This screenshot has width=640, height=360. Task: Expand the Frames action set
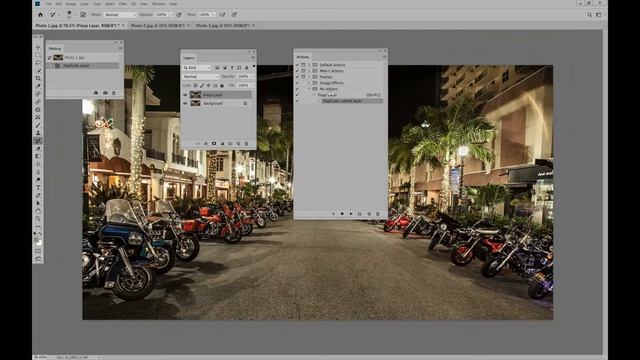(x=309, y=77)
